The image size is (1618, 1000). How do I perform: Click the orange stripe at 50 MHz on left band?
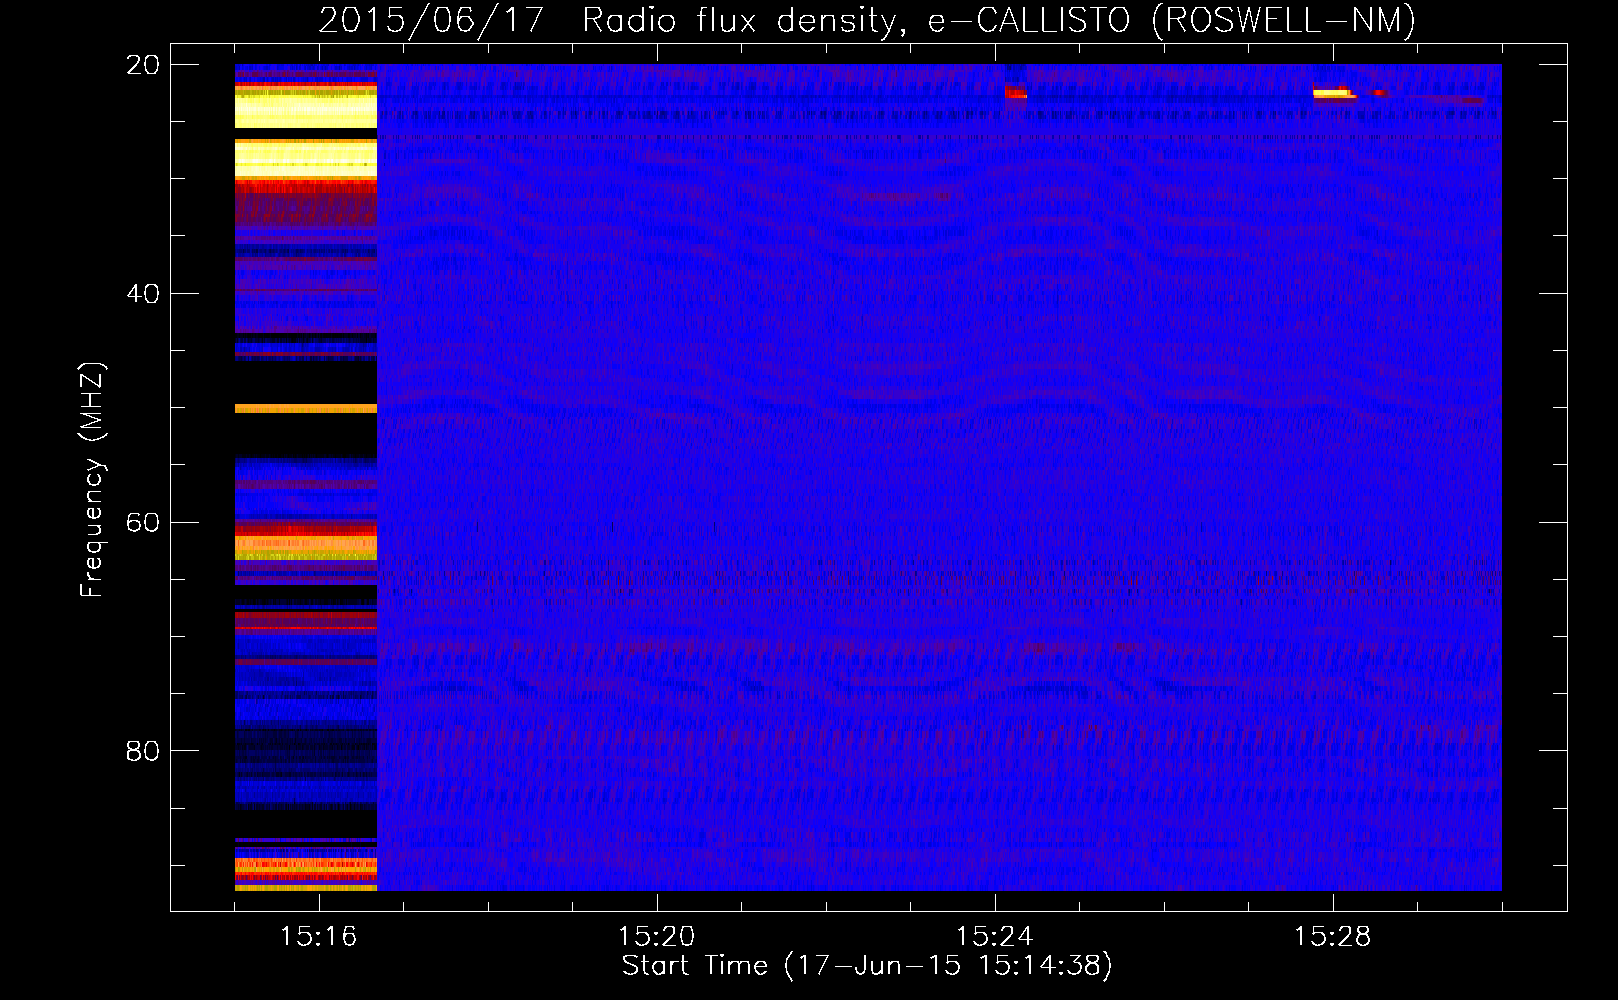tap(306, 408)
